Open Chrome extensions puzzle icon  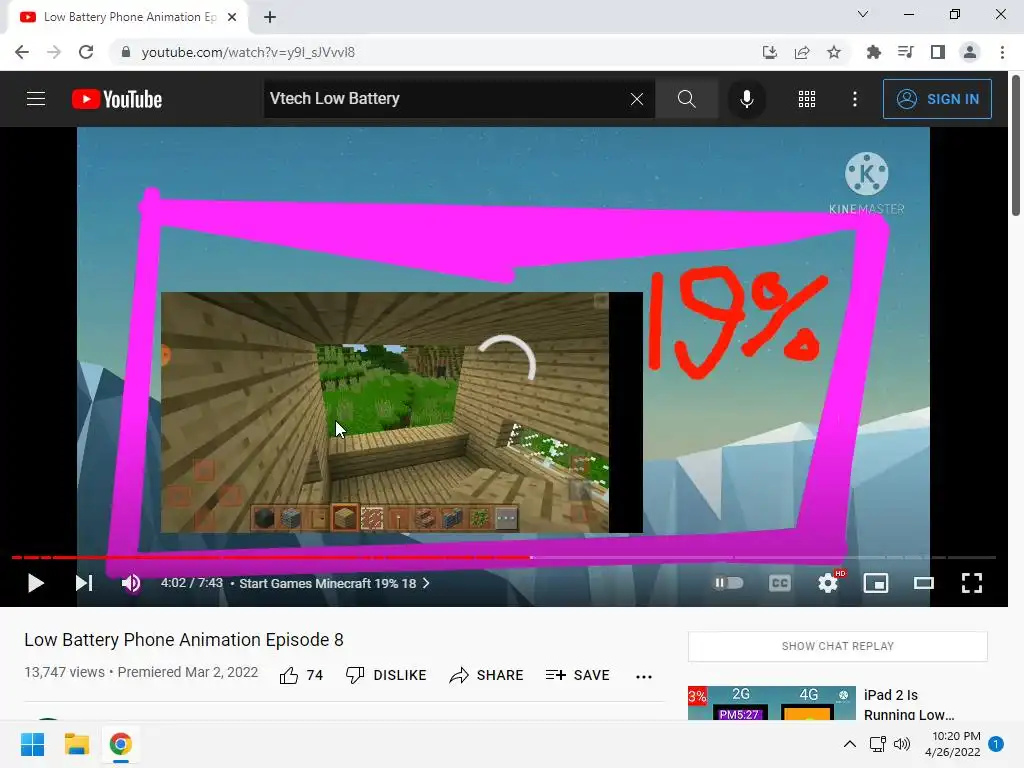pos(873,52)
